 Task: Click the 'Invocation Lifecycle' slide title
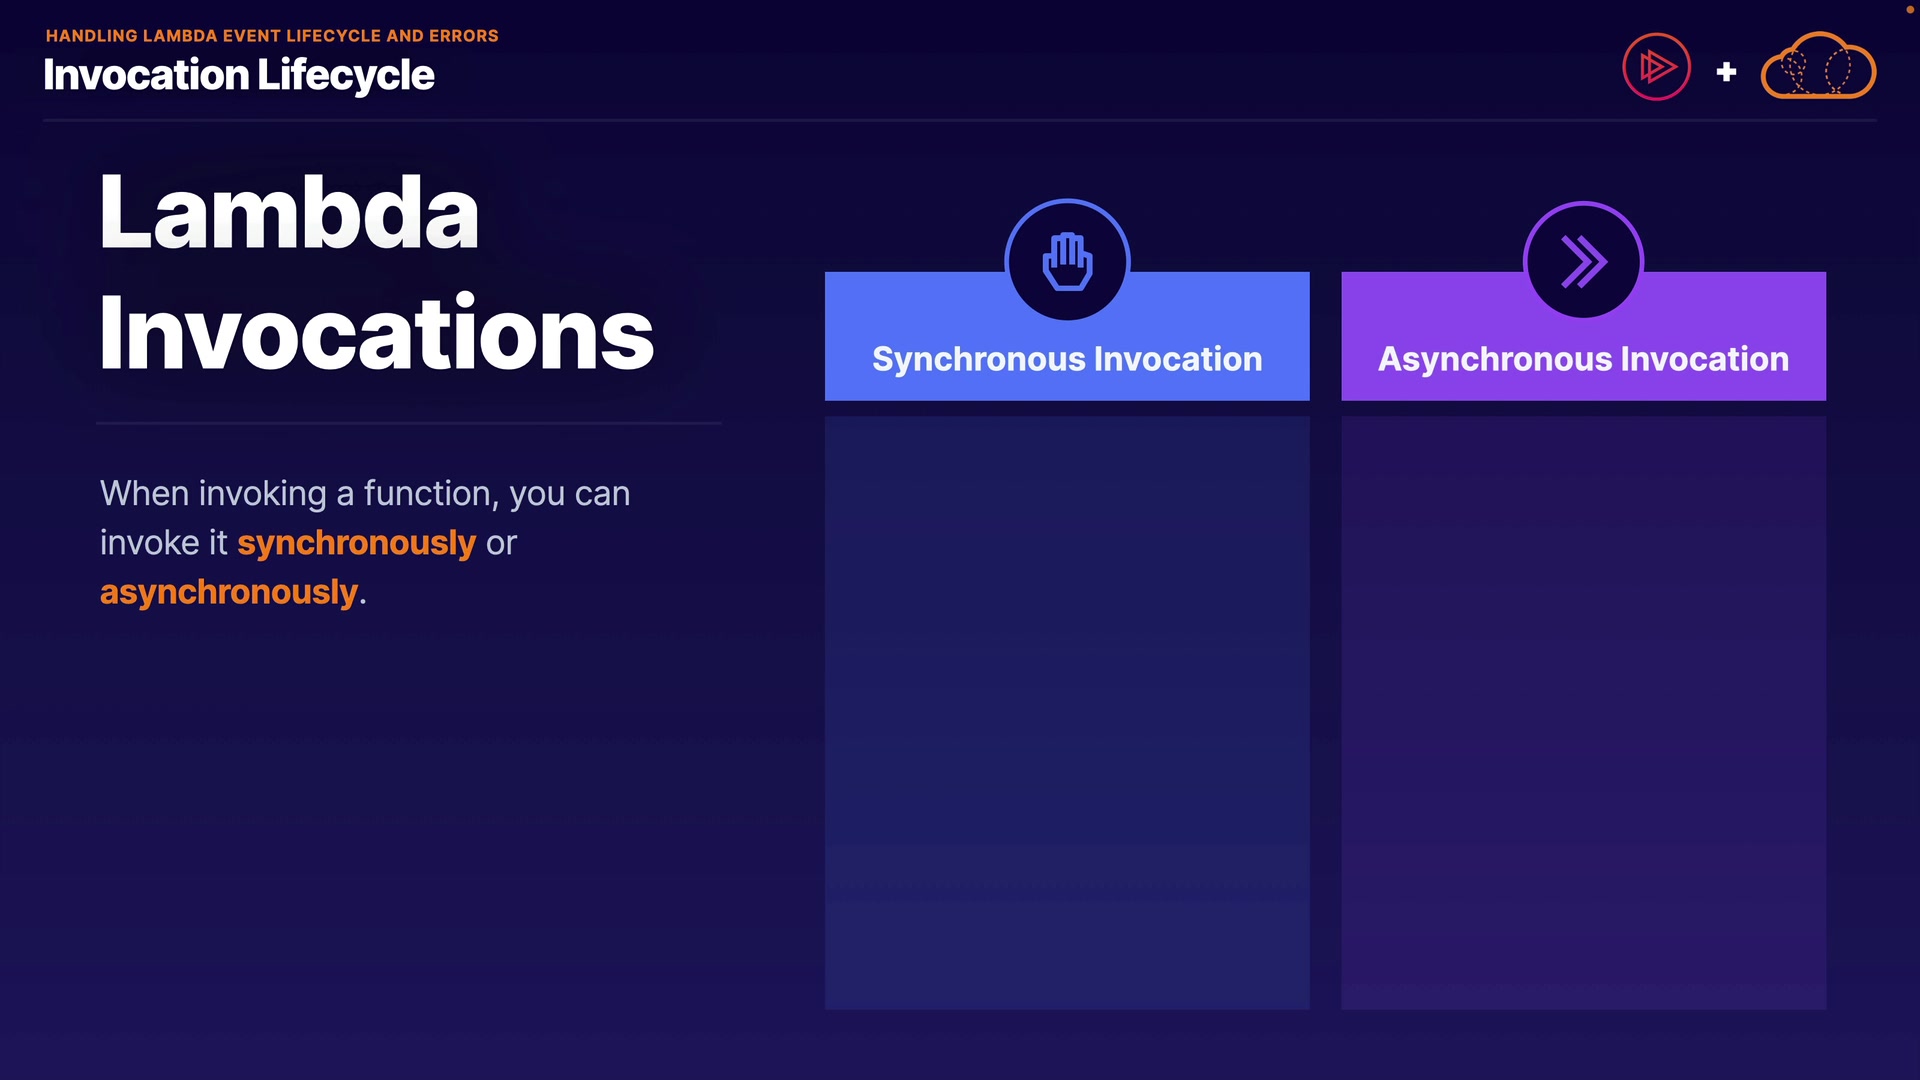point(238,75)
